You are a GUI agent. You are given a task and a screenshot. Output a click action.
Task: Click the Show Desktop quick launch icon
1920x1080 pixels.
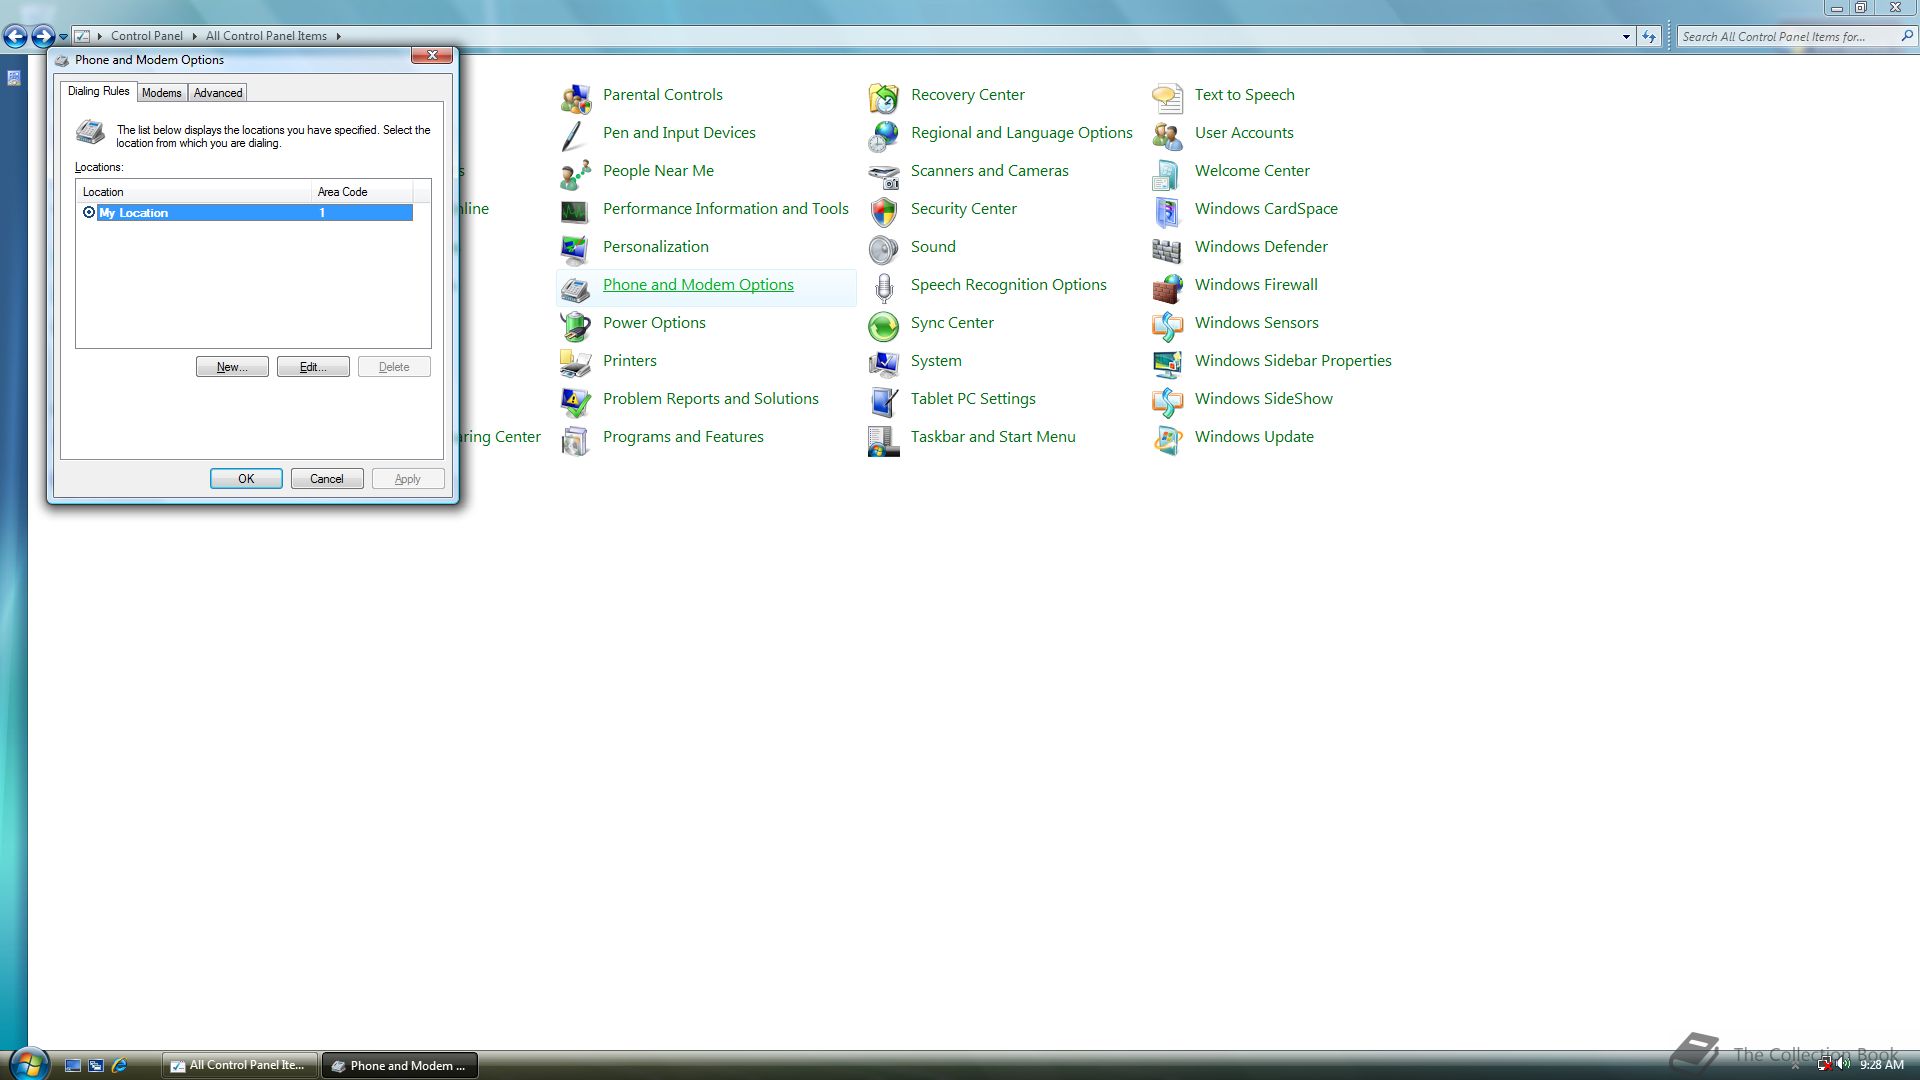(x=72, y=1066)
